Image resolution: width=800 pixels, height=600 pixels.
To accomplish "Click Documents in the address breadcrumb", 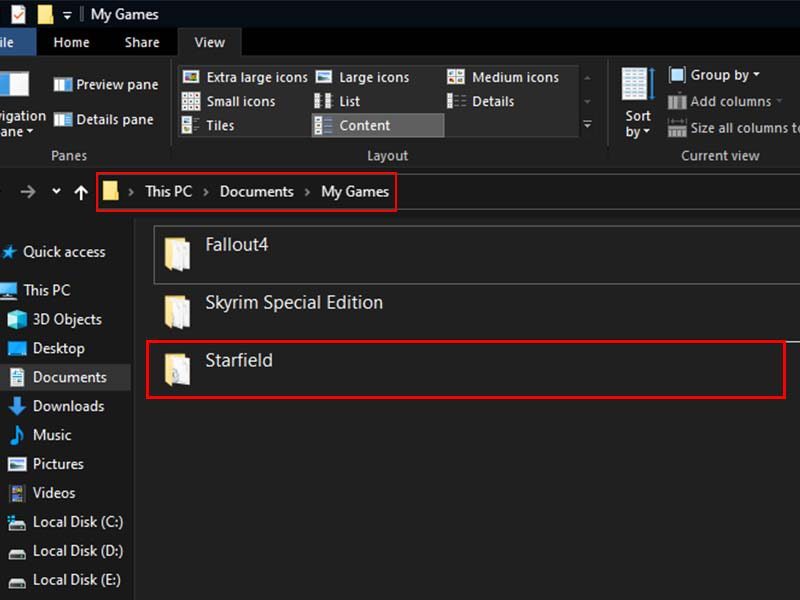I will [x=257, y=191].
